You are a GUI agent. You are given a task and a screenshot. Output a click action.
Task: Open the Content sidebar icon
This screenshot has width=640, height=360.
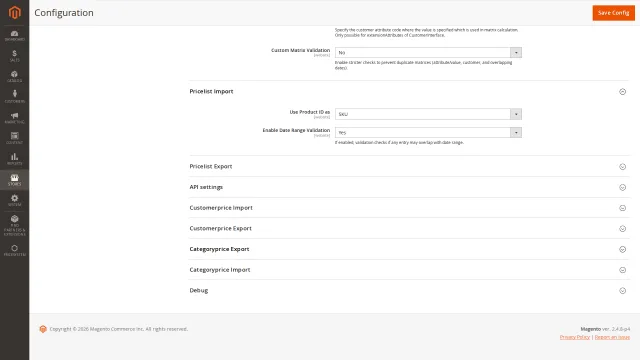tap(15, 138)
